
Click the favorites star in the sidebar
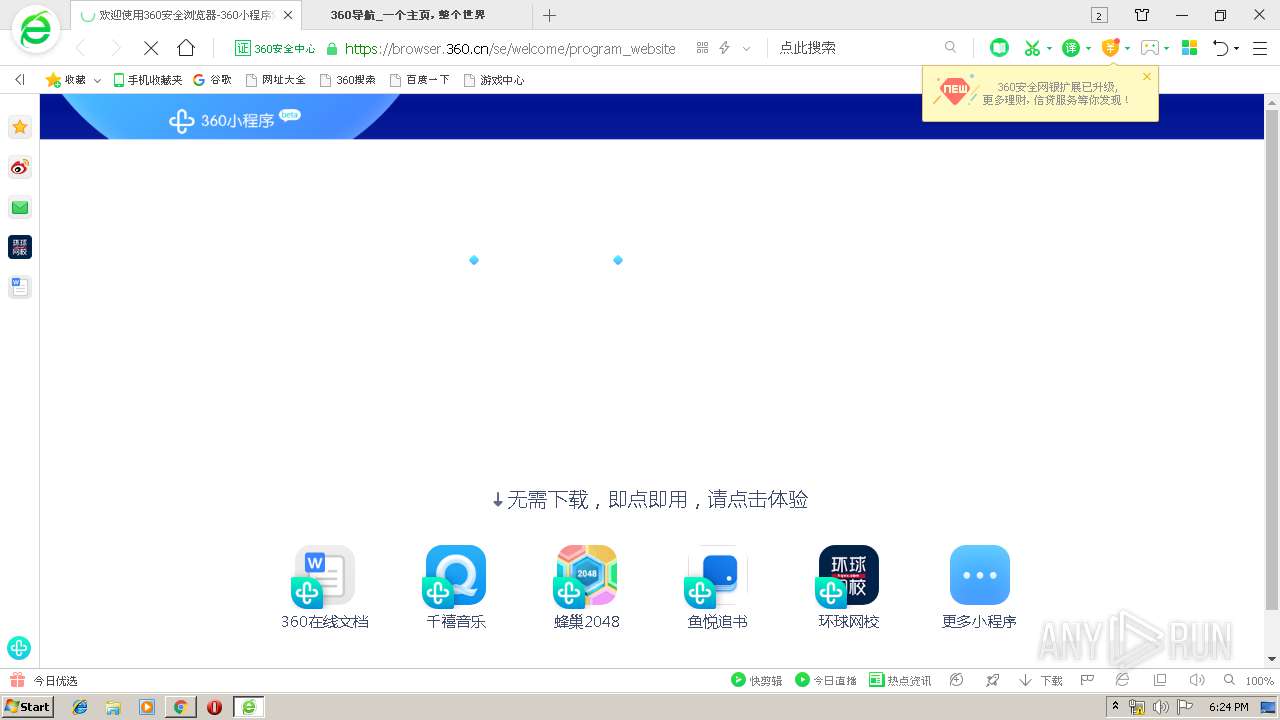(19, 127)
